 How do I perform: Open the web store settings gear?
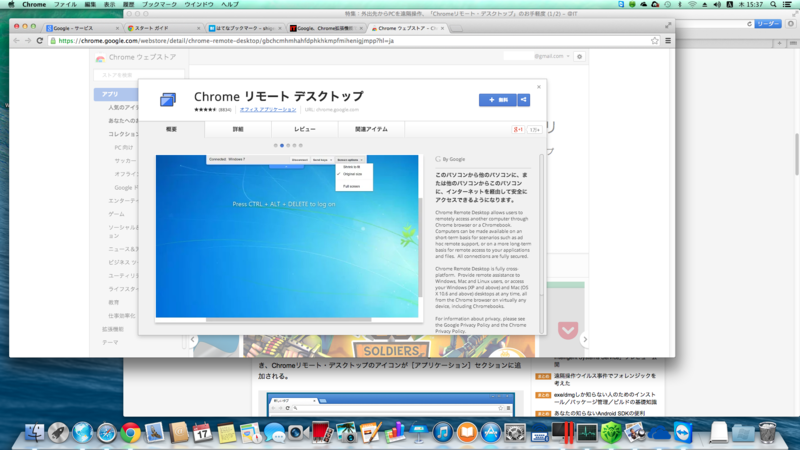[579, 57]
